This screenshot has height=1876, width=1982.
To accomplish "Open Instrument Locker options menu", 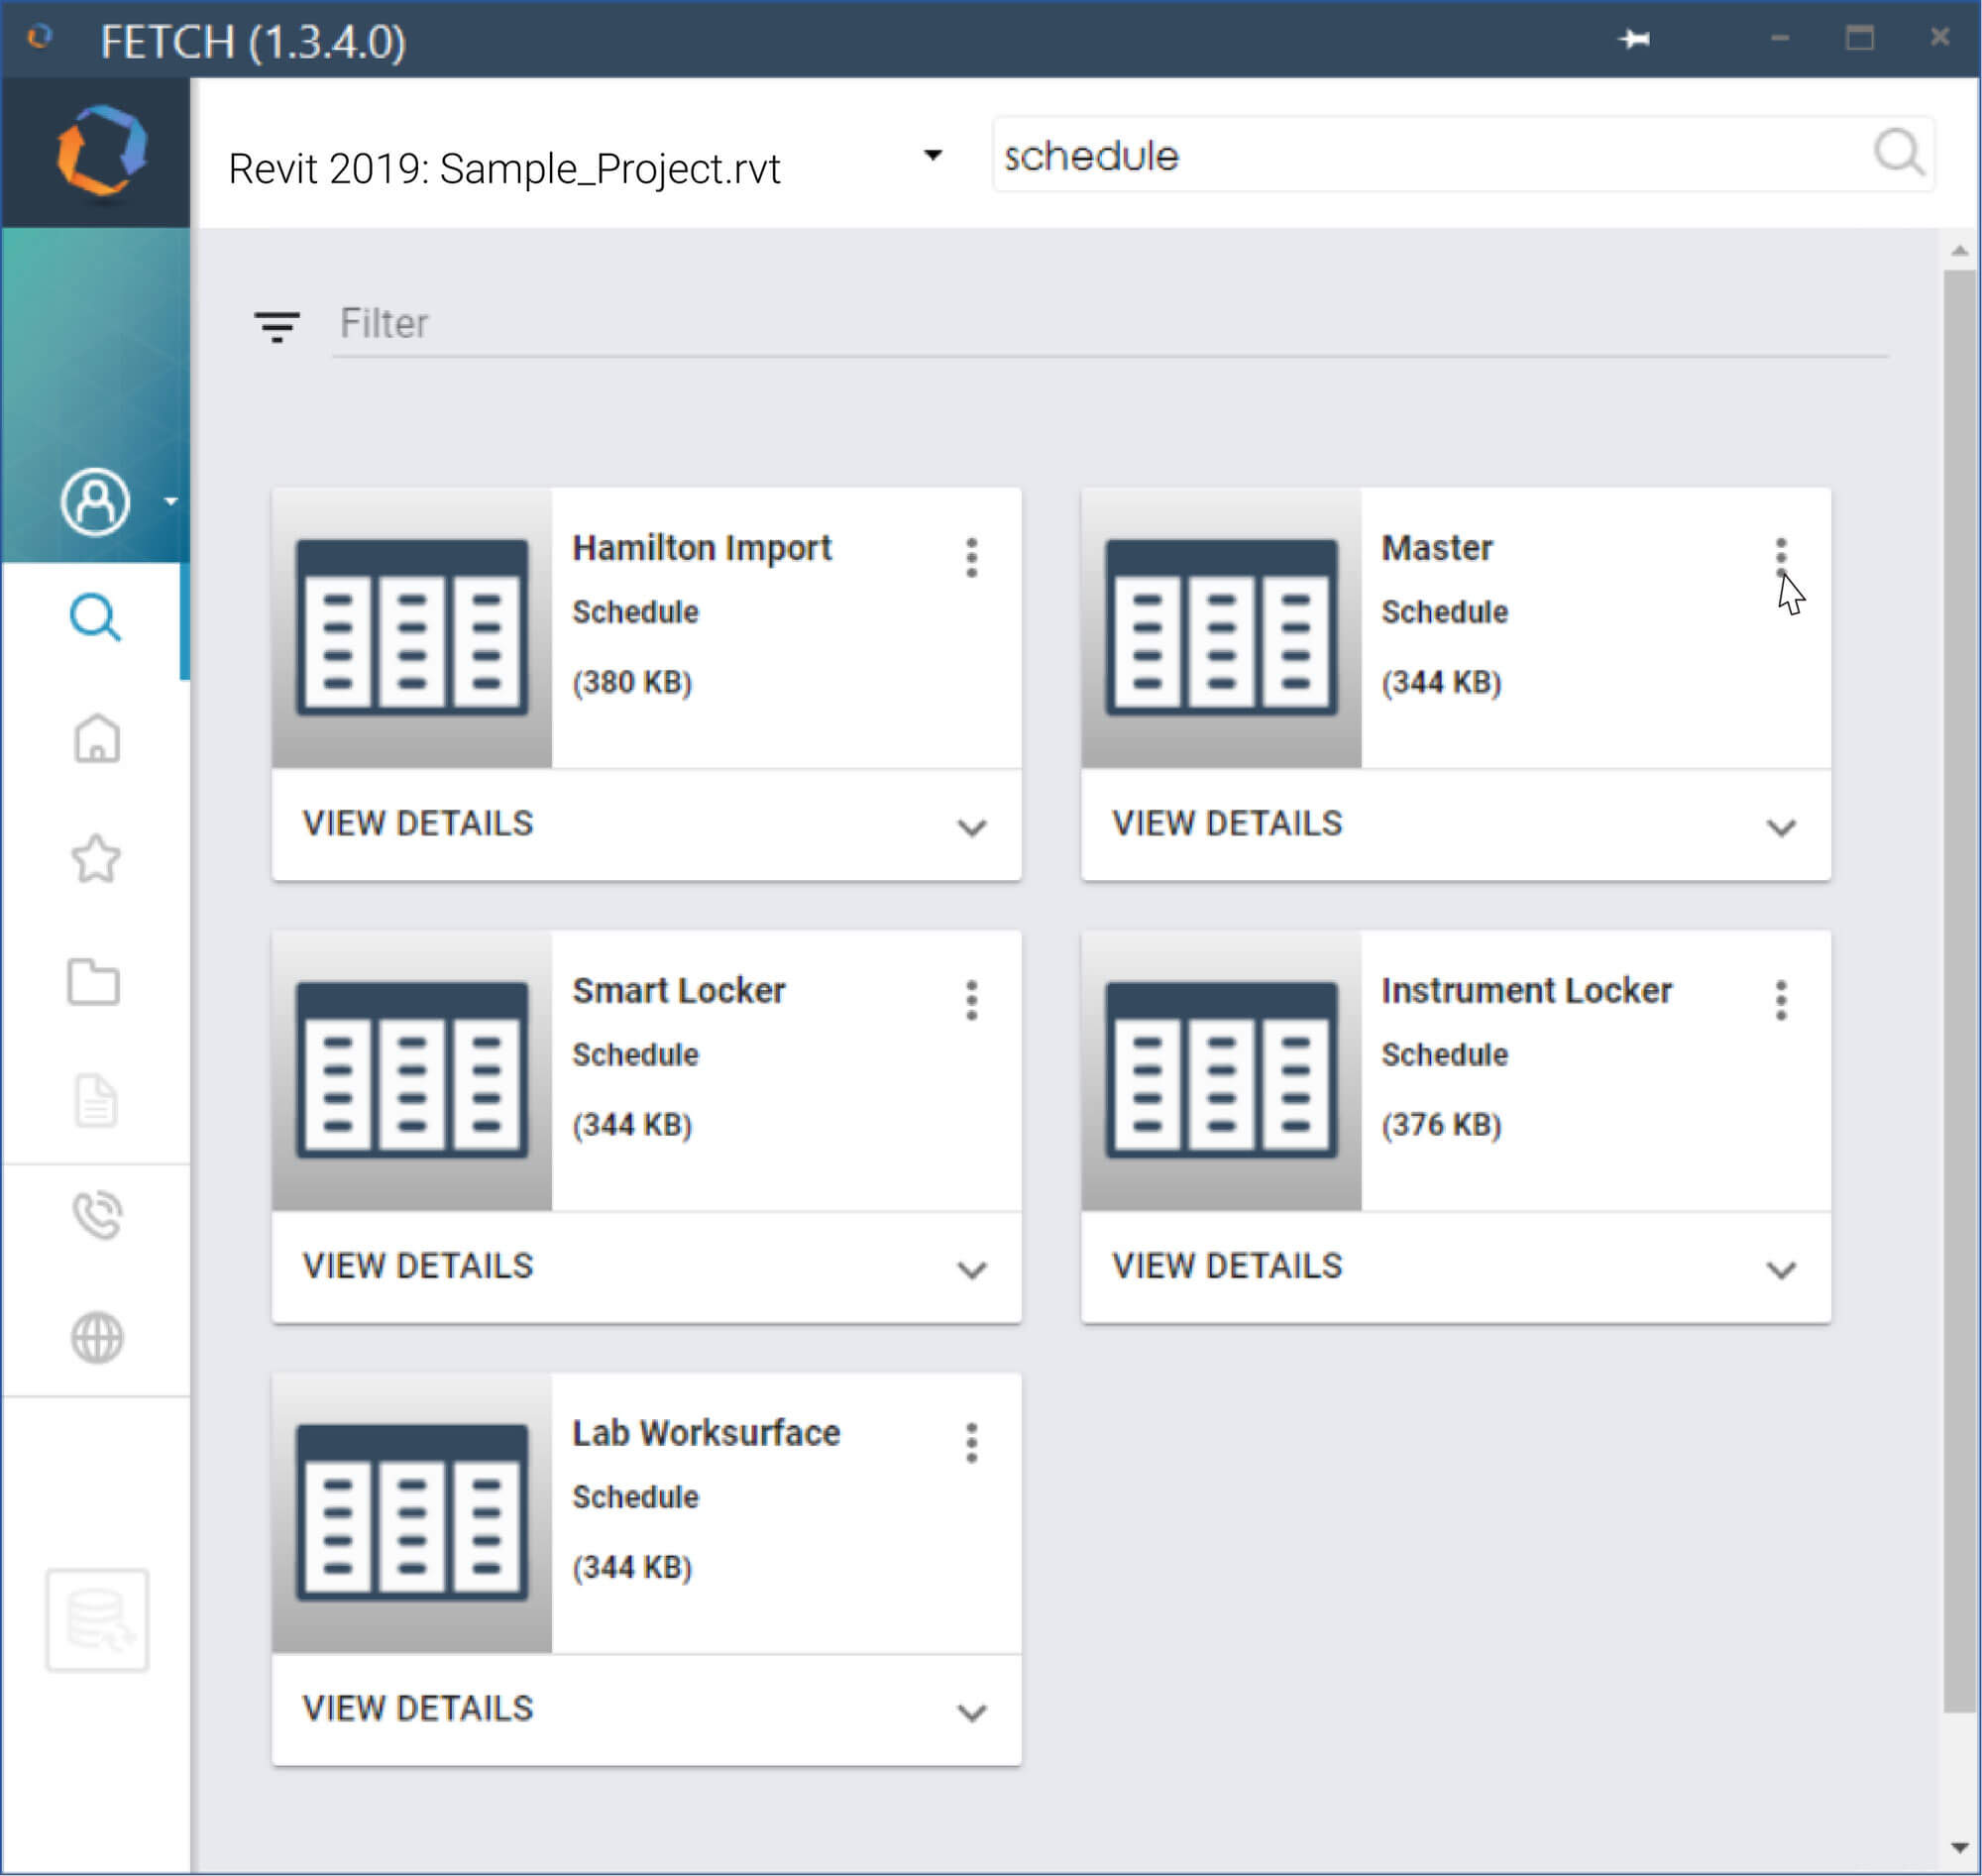I will (x=1781, y=1000).
